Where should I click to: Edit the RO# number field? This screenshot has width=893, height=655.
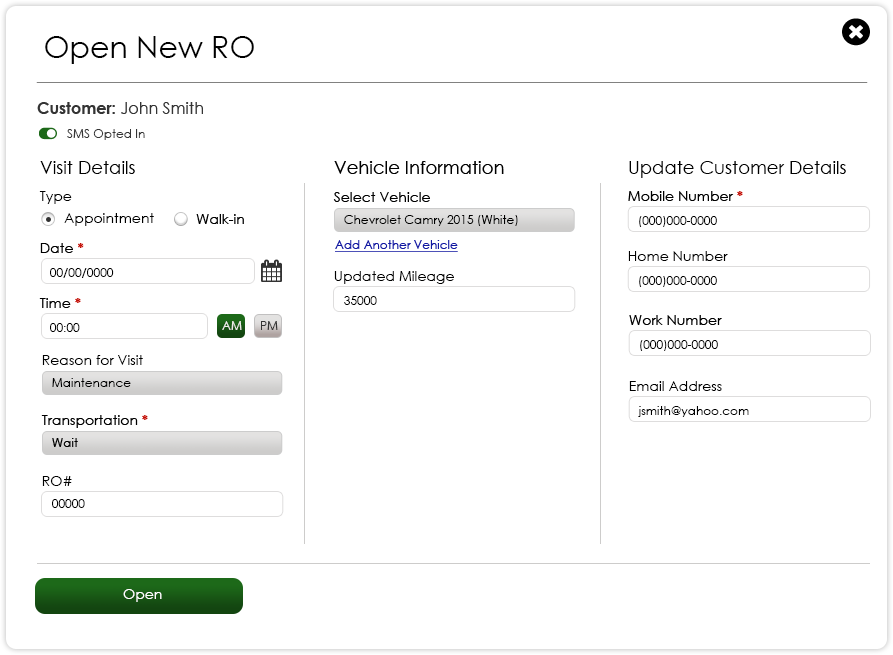pos(162,504)
